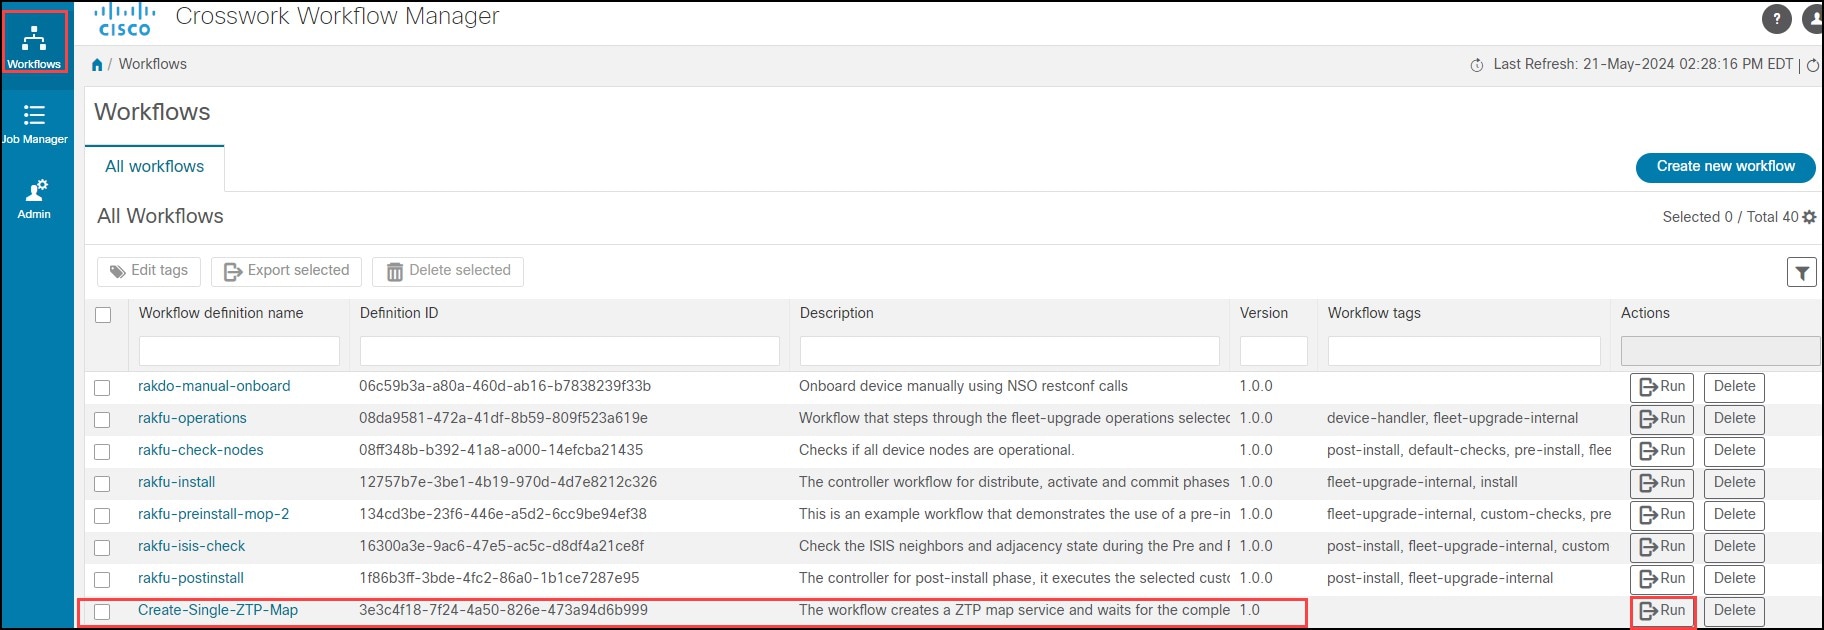Delete the rakfu-check-nodes workflow
This screenshot has width=1824, height=630.
pyautogui.click(x=1734, y=451)
